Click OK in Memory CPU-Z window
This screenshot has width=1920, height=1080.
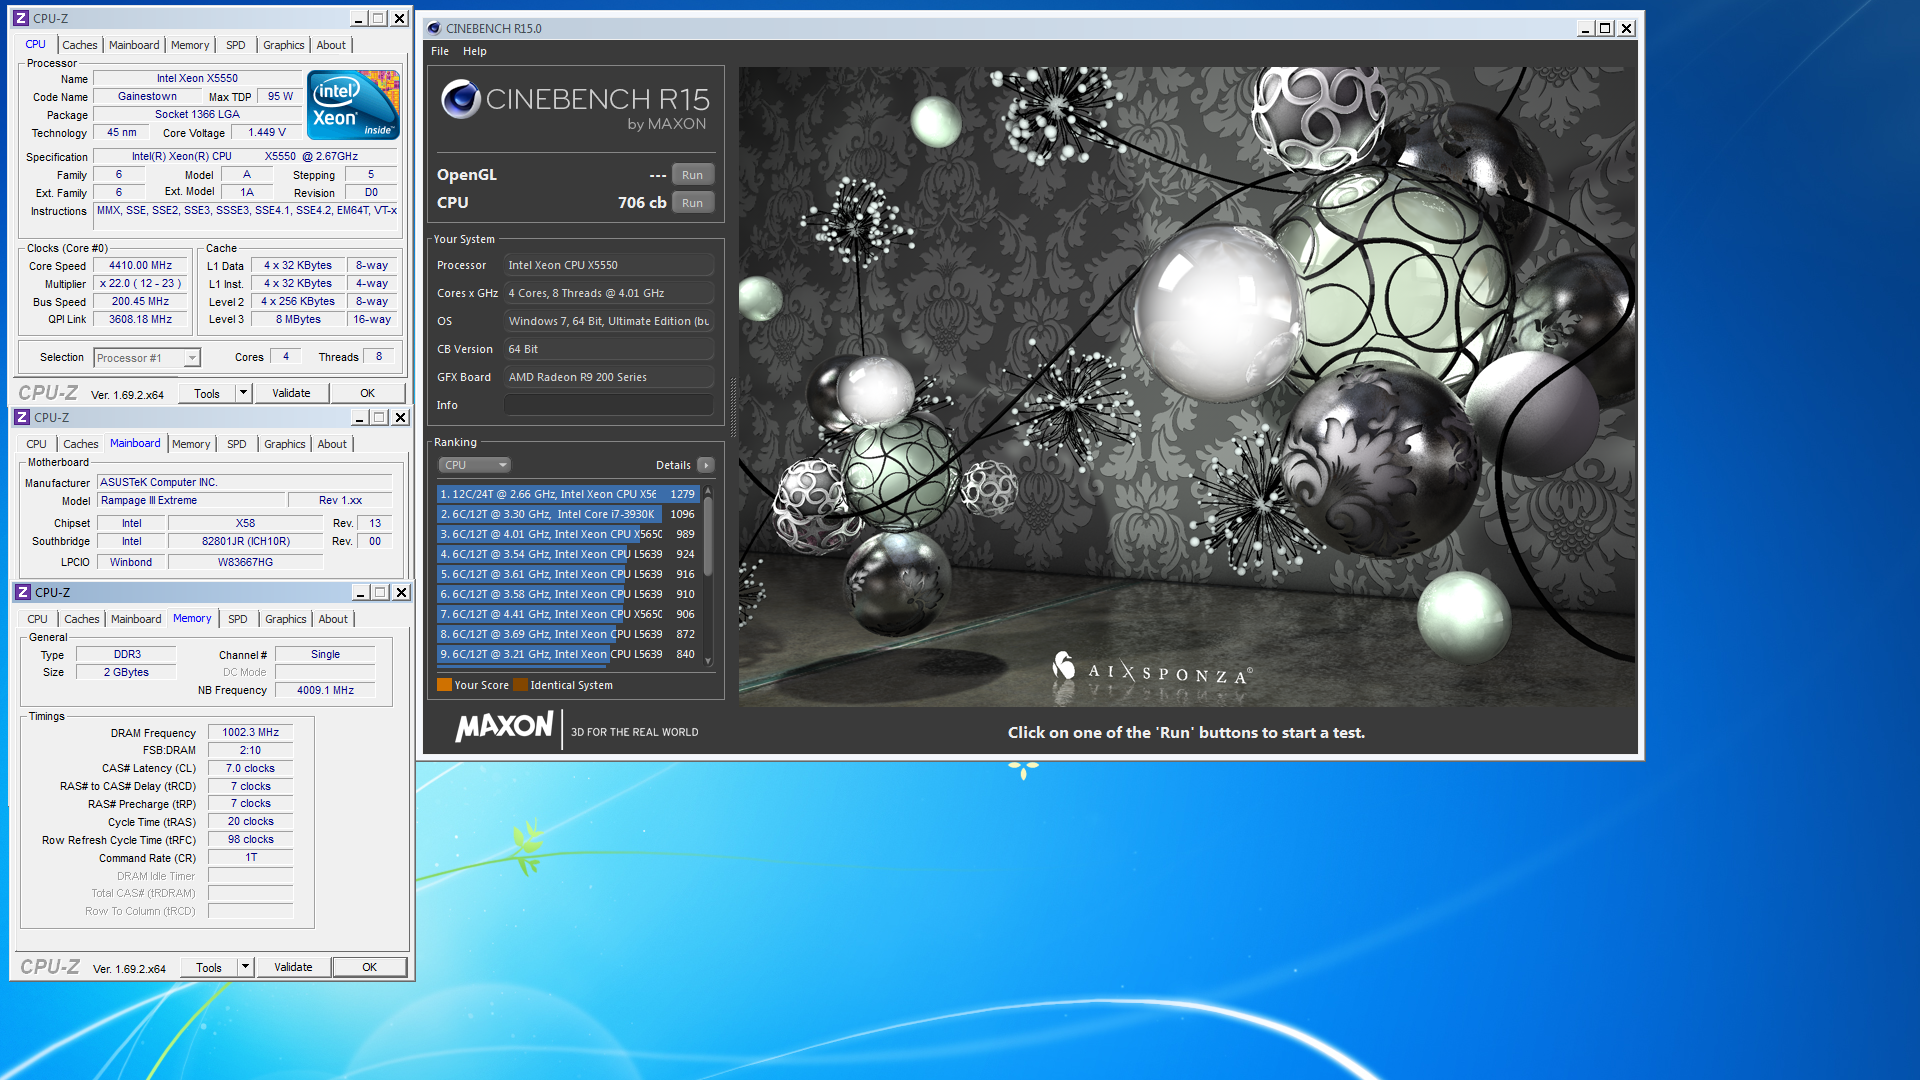click(369, 967)
